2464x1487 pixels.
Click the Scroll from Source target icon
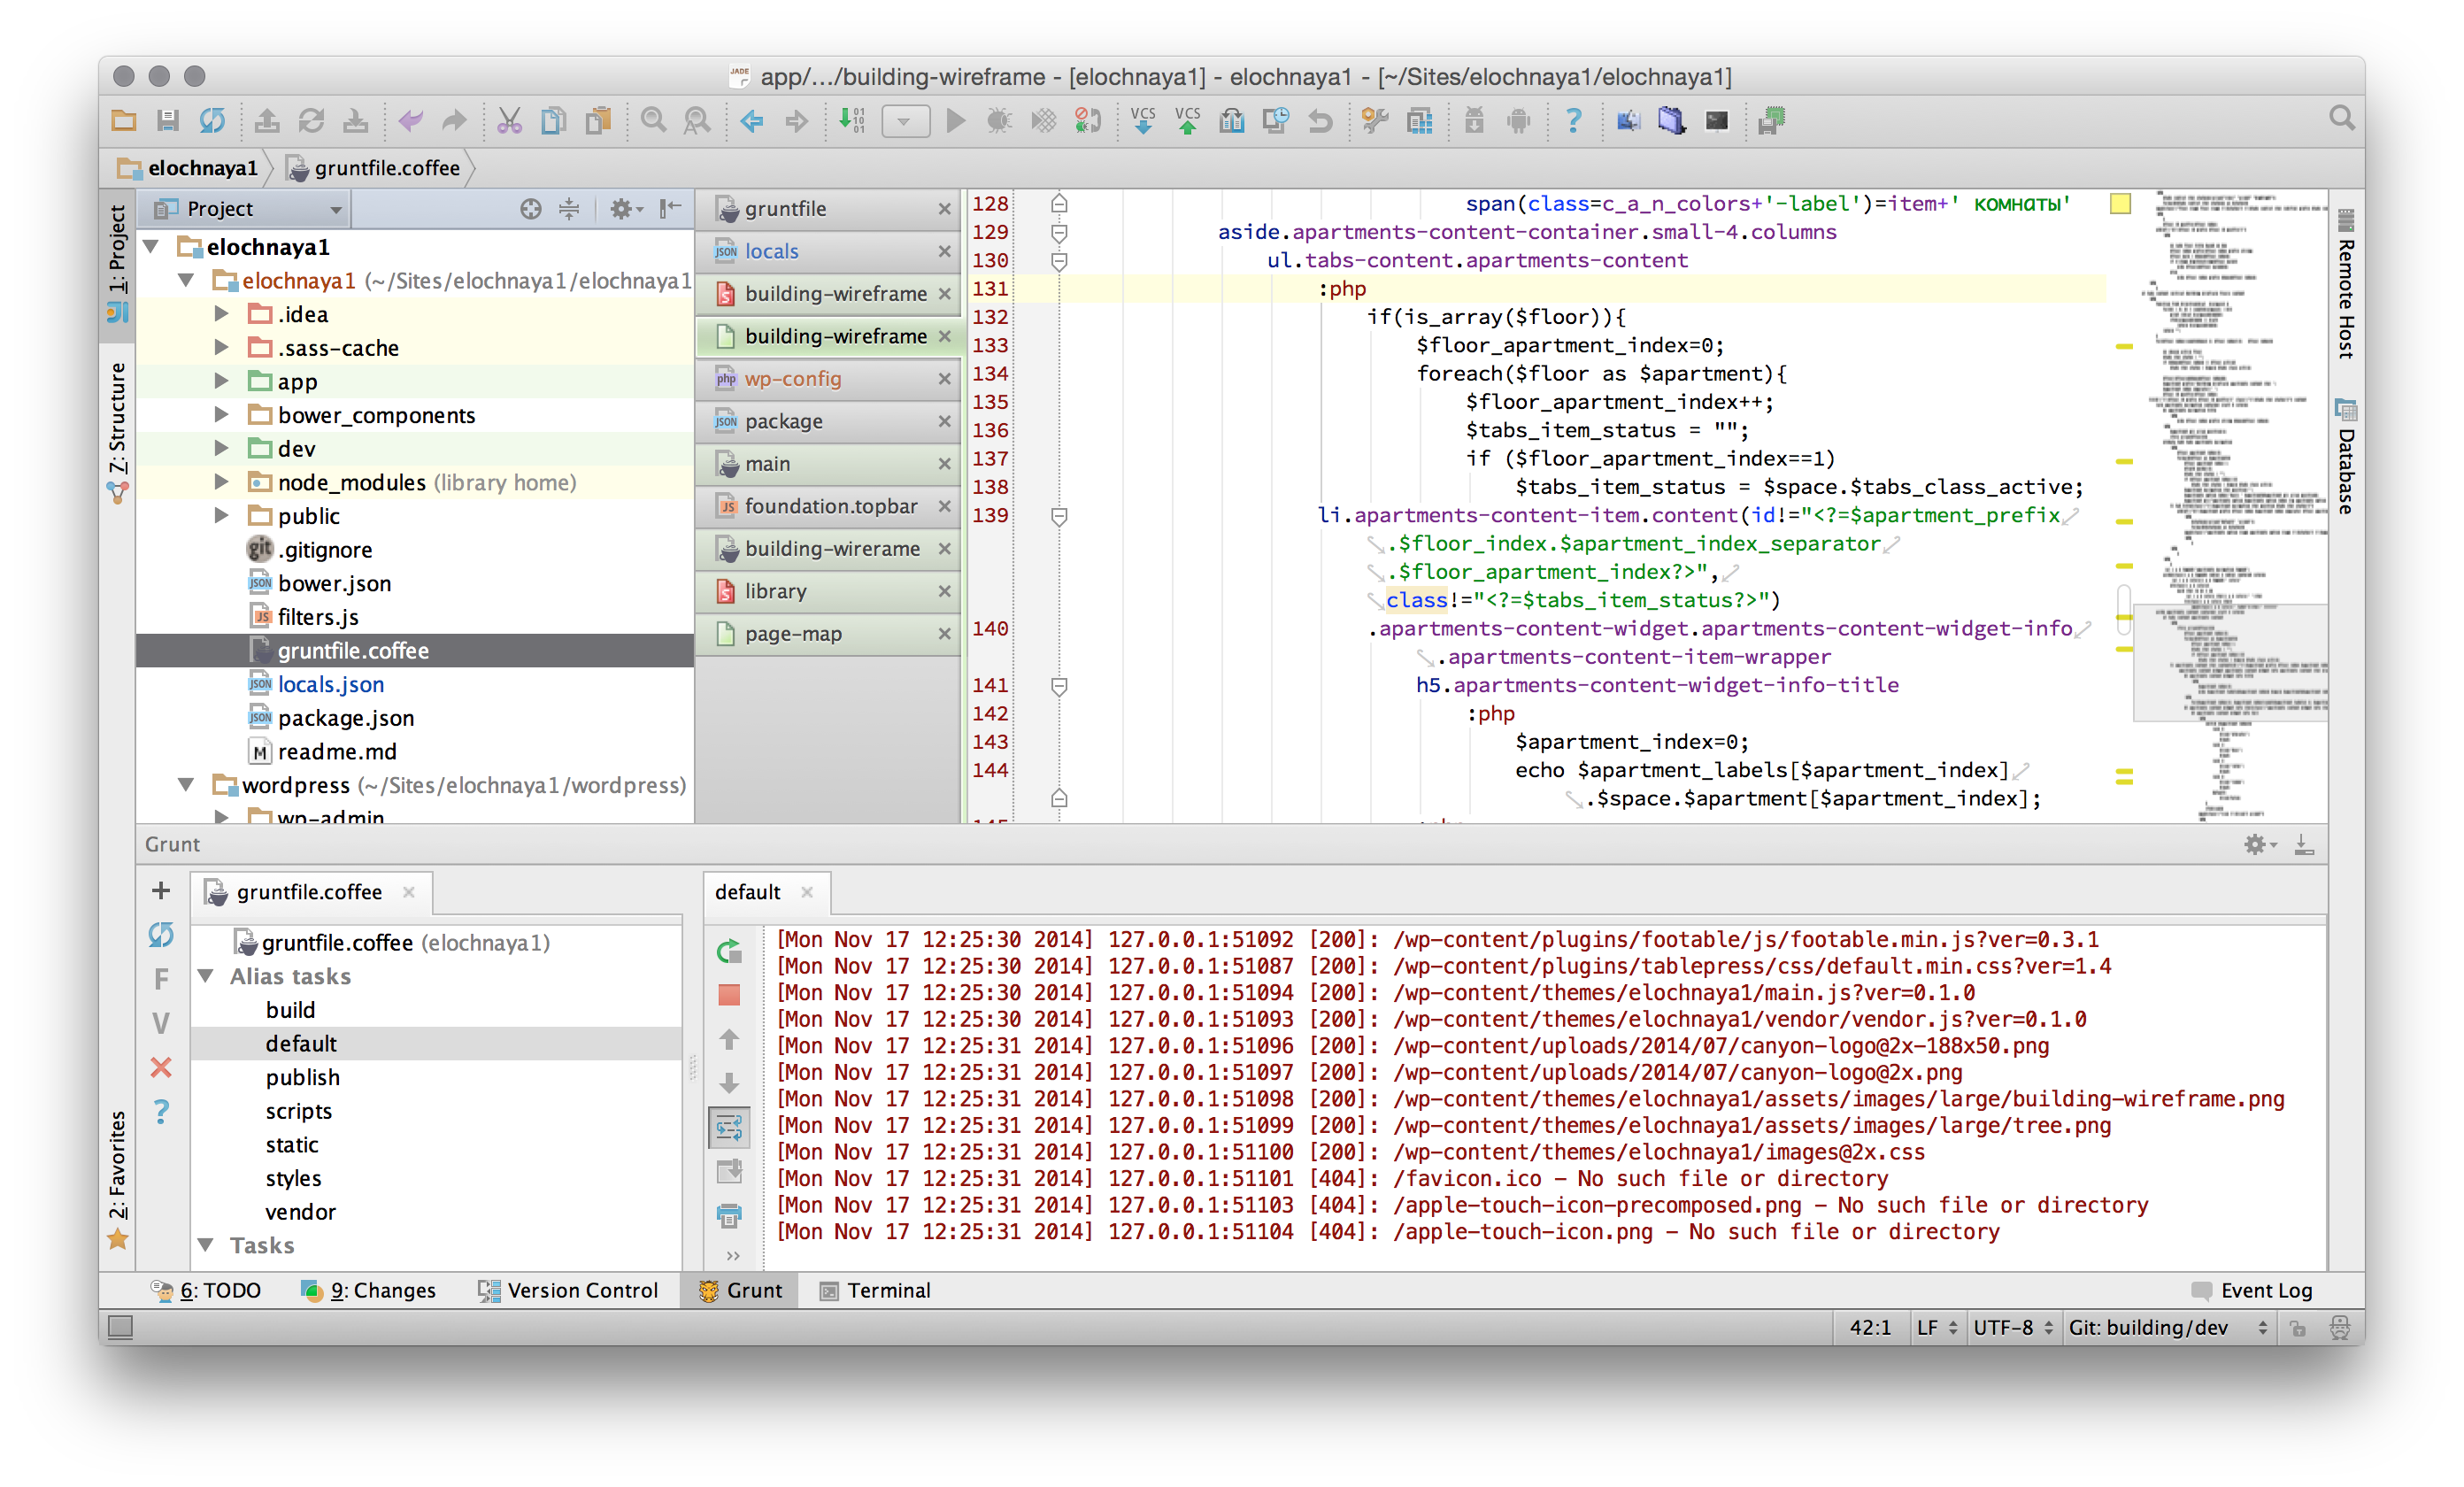click(x=531, y=209)
